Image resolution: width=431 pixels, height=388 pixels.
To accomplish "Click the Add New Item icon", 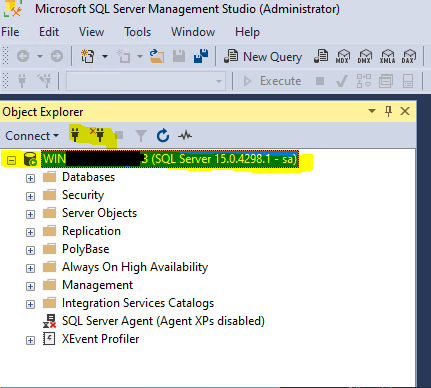I will [123, 56].
